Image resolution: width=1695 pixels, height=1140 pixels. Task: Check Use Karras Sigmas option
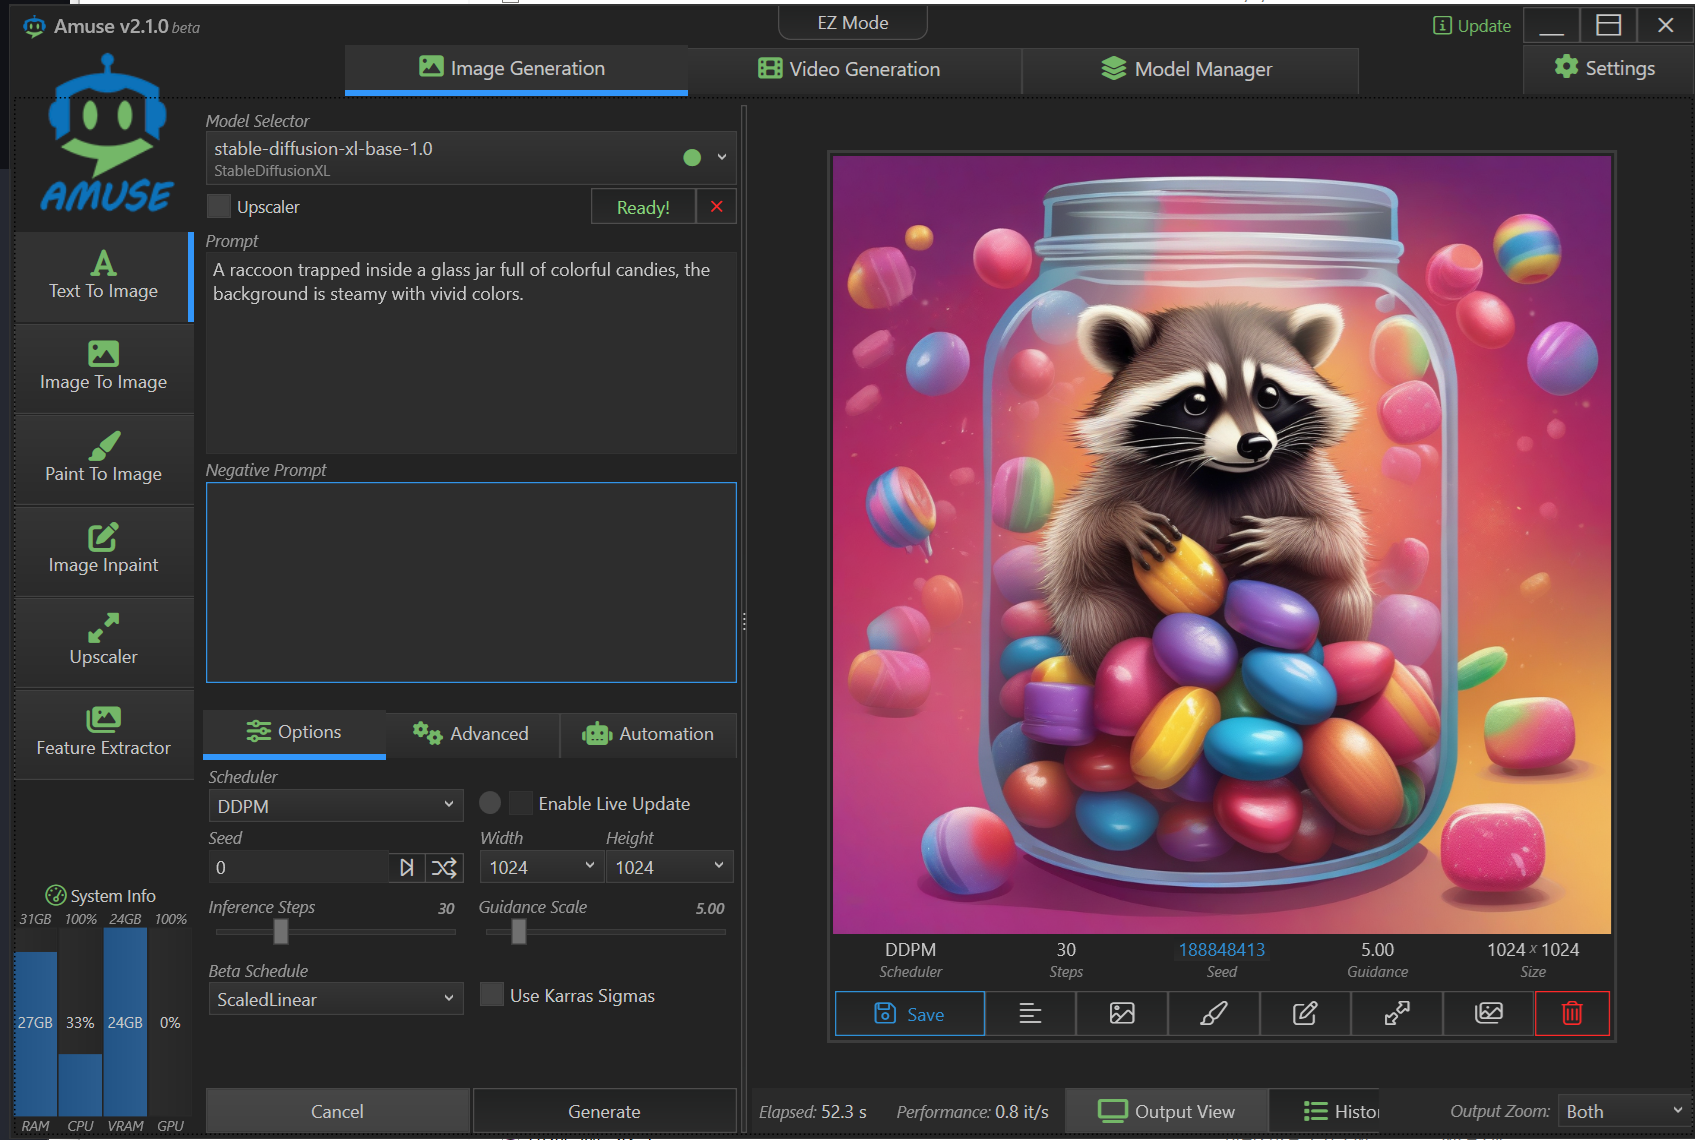(x=492, y=995)
